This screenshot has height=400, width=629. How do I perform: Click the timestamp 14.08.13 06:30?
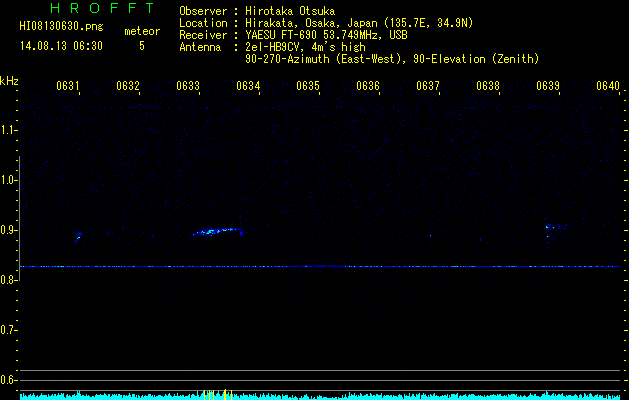click(61, 46)
